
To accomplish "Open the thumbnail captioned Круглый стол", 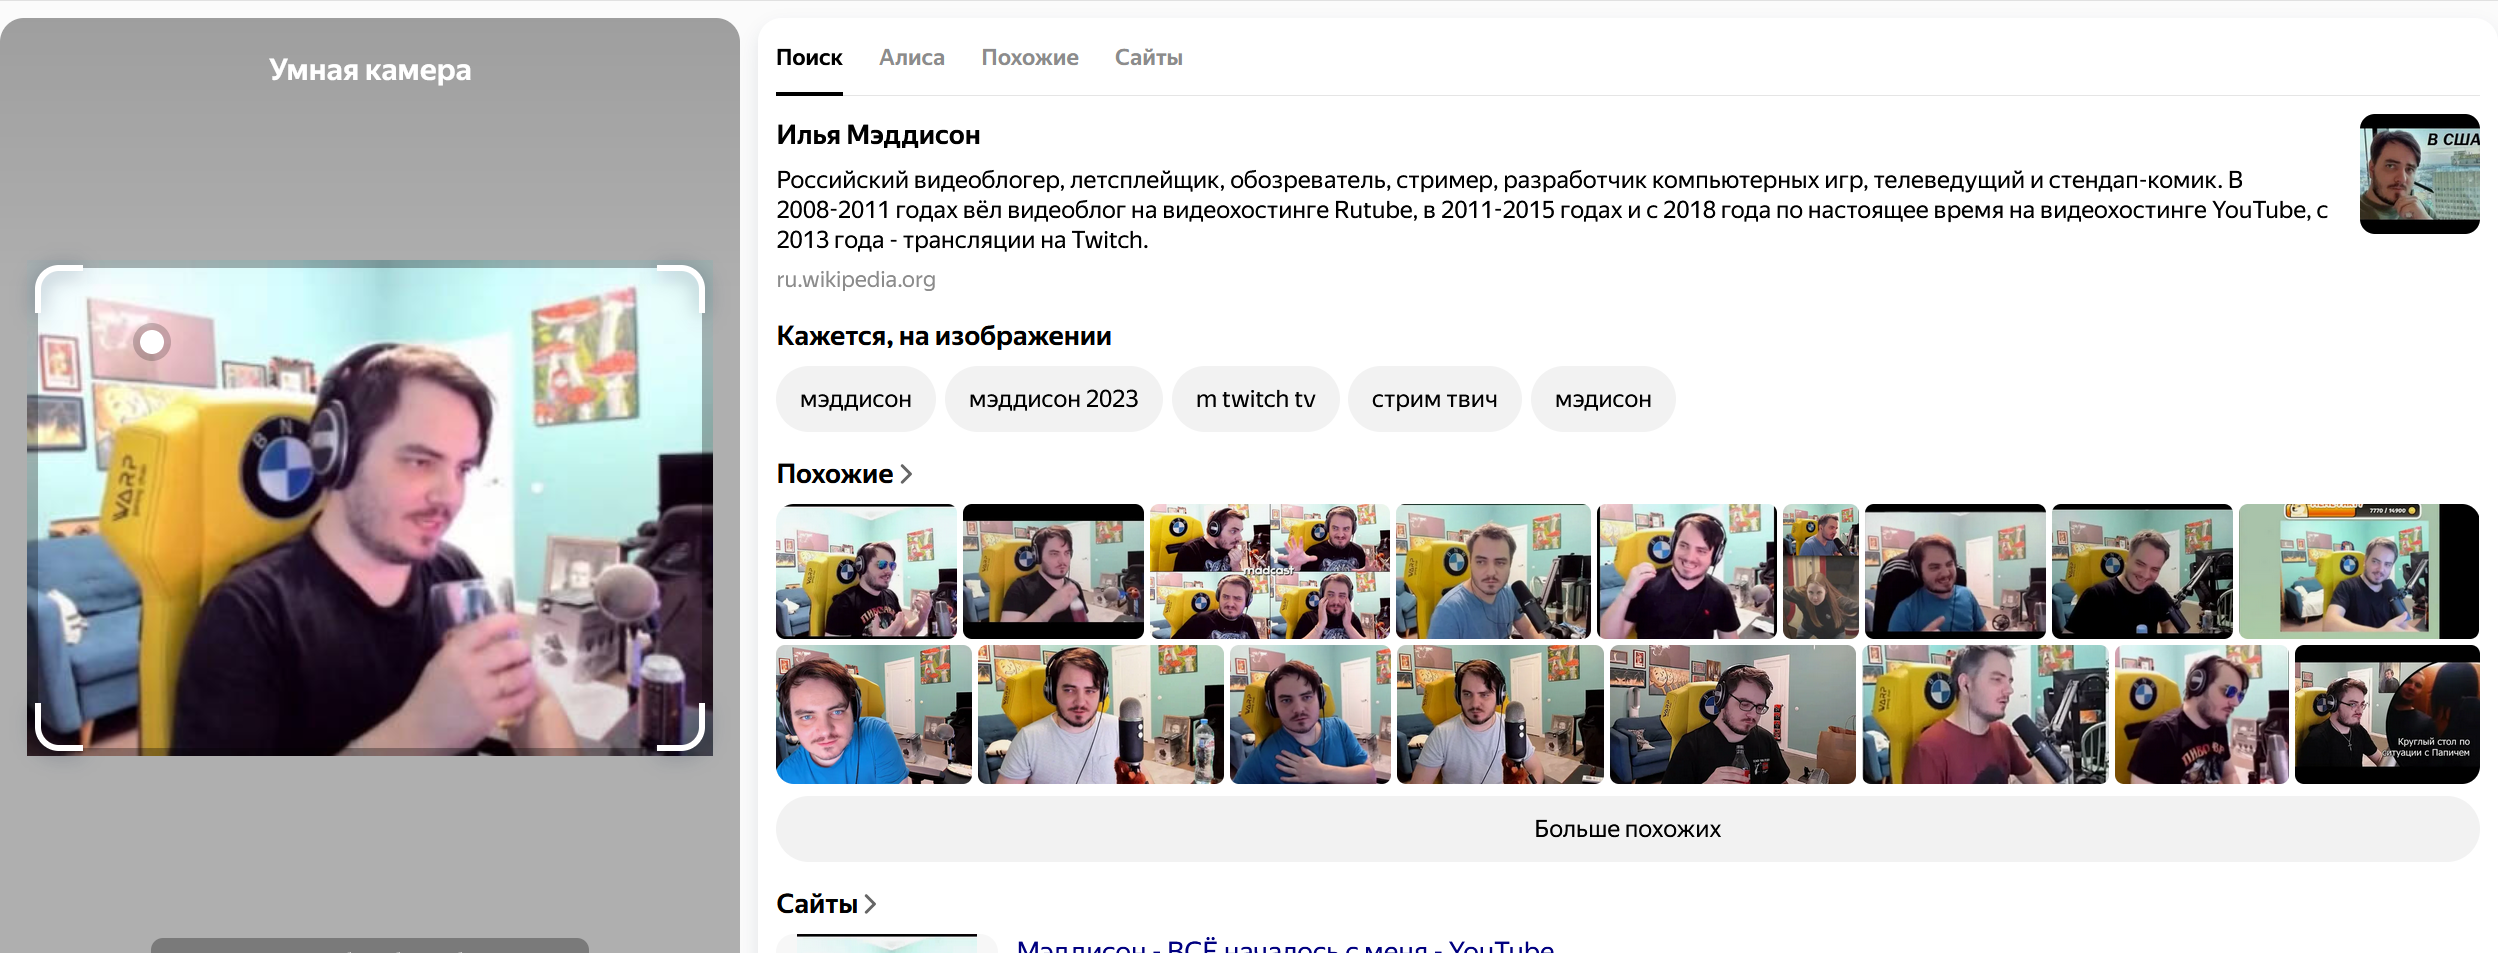I will click(x=2387, y=714).
